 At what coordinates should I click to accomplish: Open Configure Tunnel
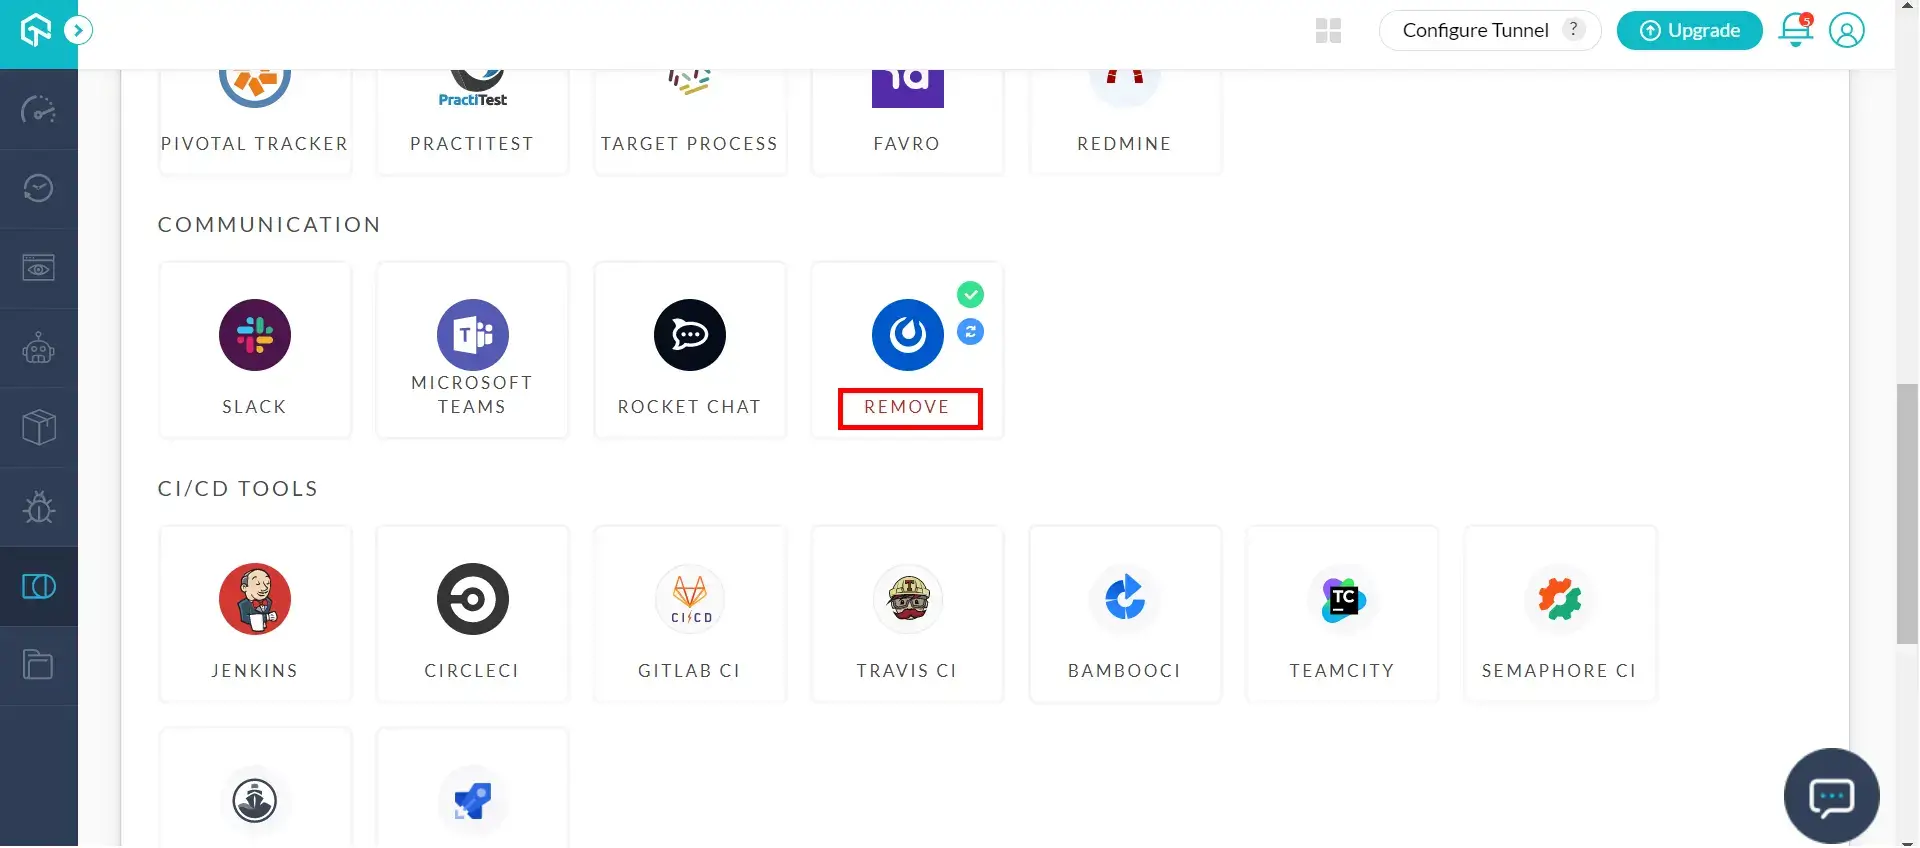1475,31
